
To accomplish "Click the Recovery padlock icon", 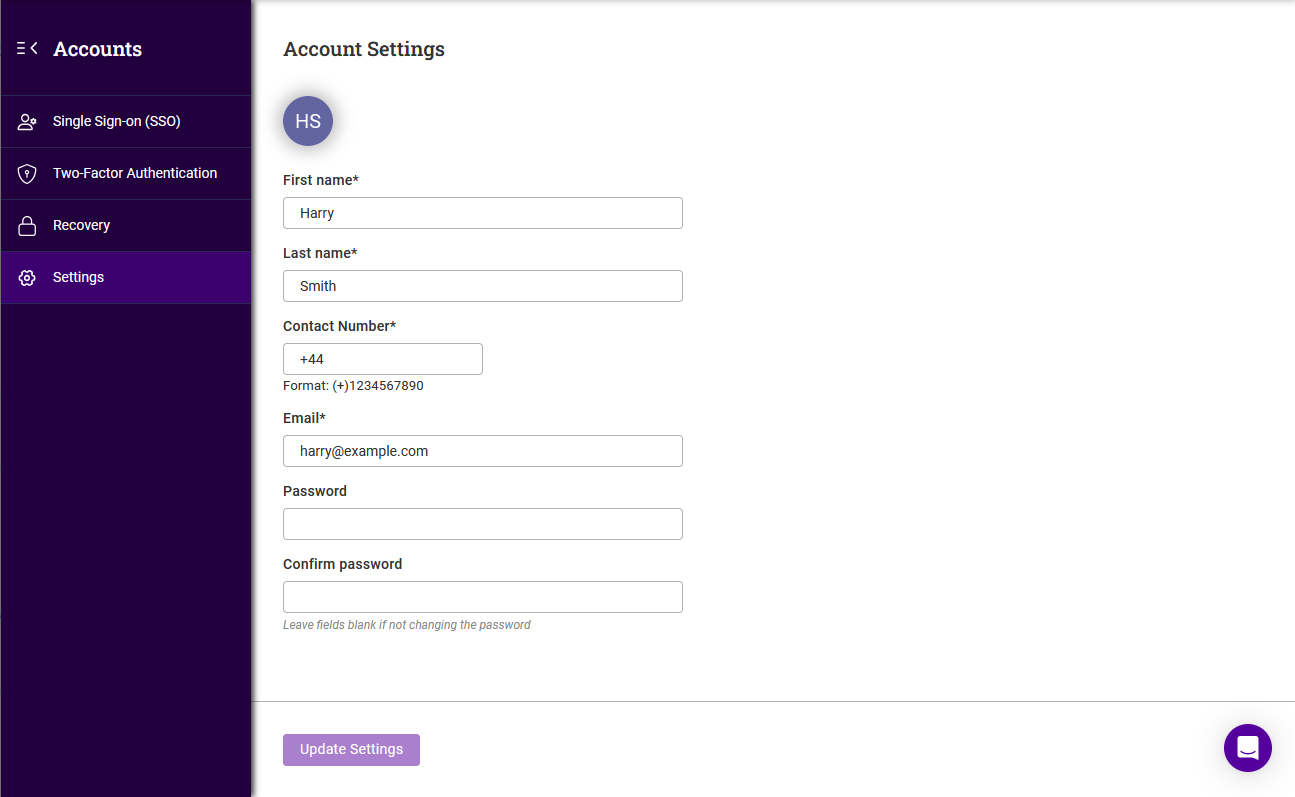I will 28,226.
